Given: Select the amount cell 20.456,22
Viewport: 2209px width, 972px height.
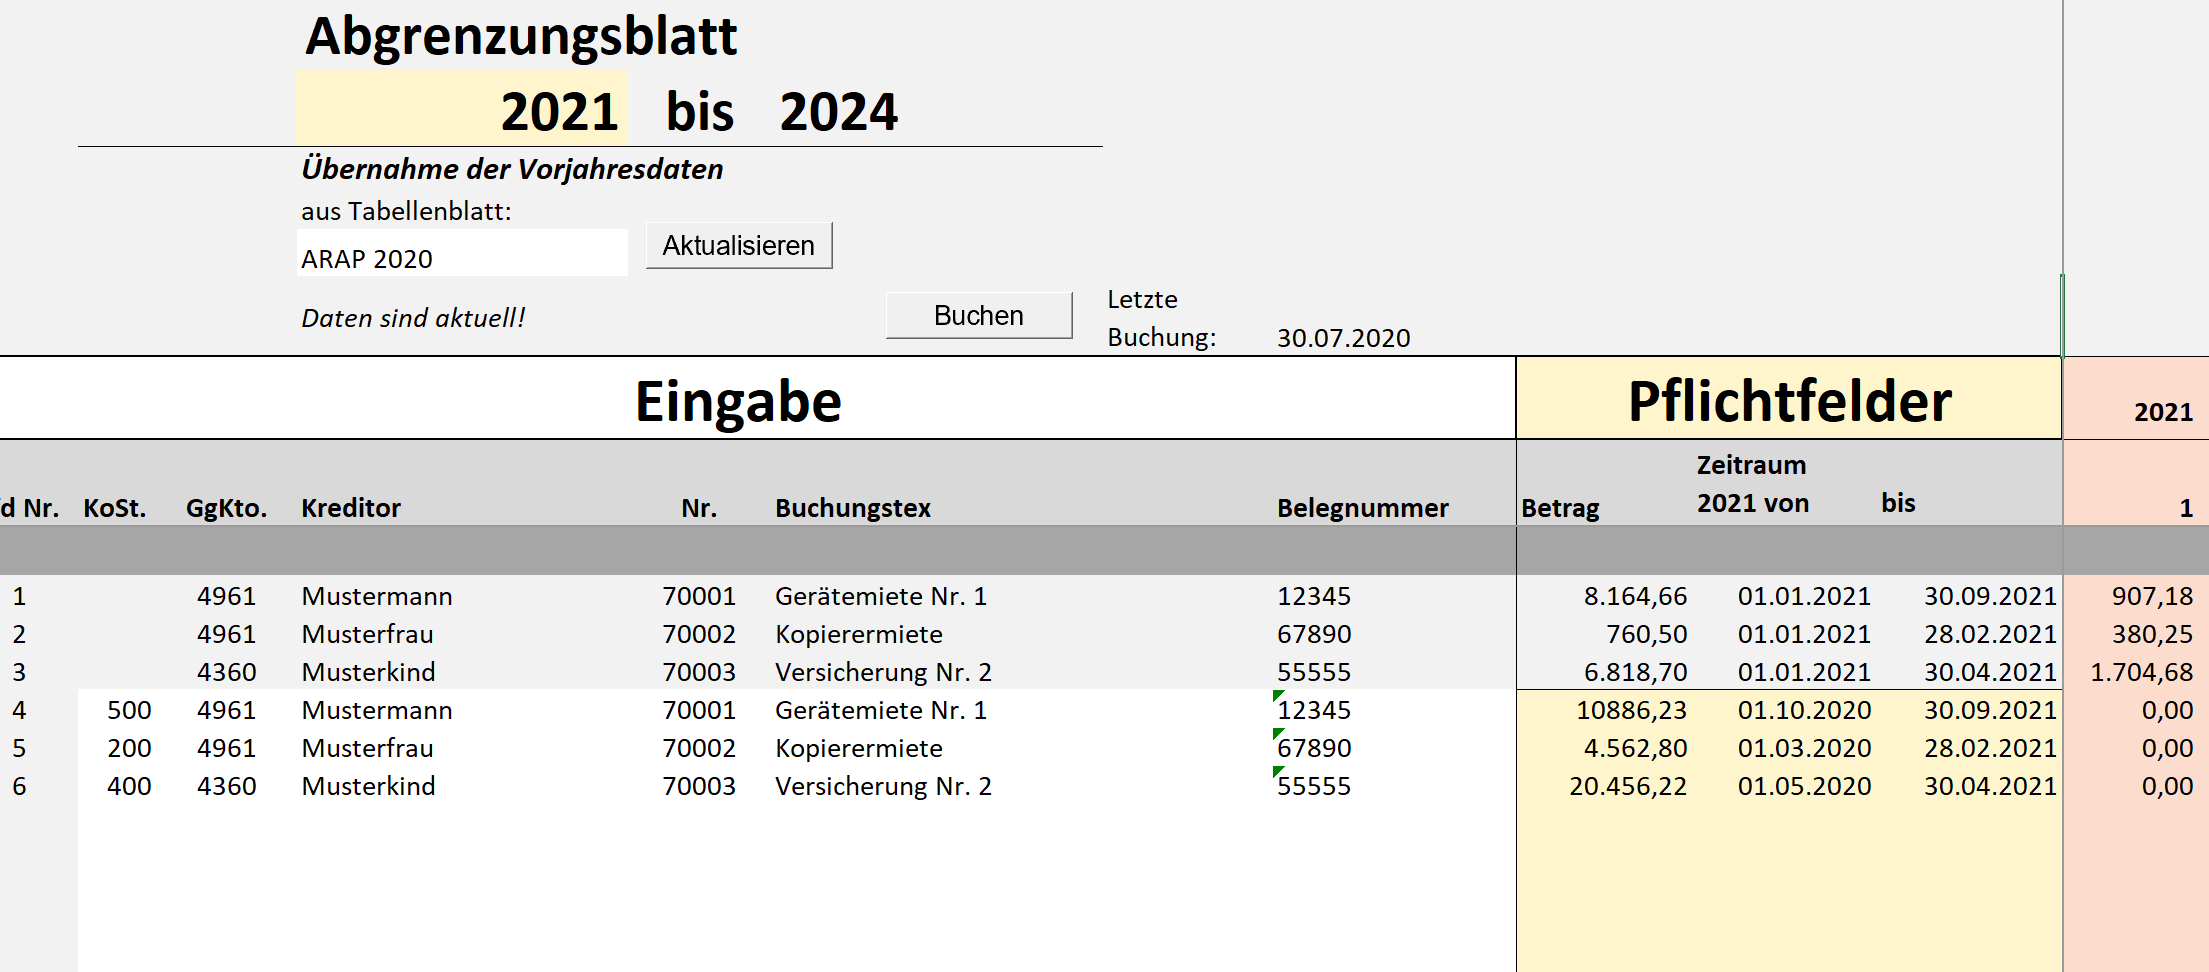Looking at the screenshot, I should click(1627, 786).
